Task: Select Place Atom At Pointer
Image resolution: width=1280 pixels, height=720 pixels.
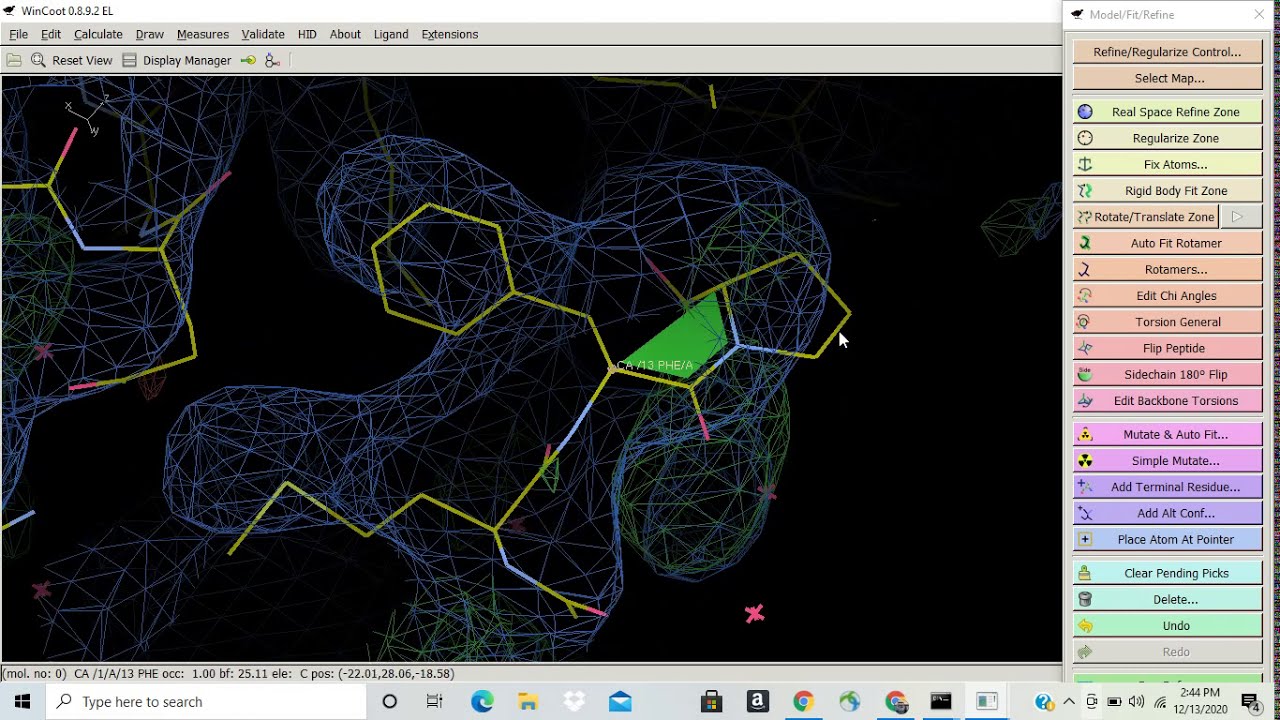Action: [x=1167, y=539]
